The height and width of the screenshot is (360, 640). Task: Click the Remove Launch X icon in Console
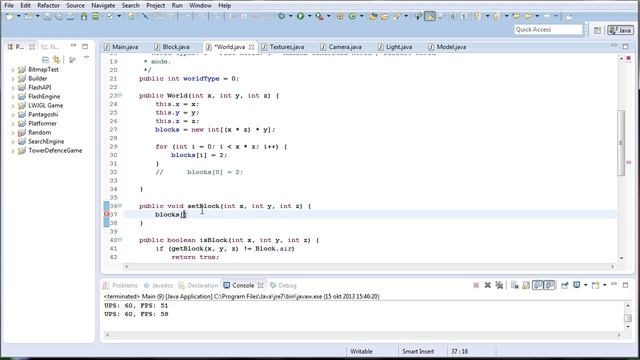pos(487,285)
